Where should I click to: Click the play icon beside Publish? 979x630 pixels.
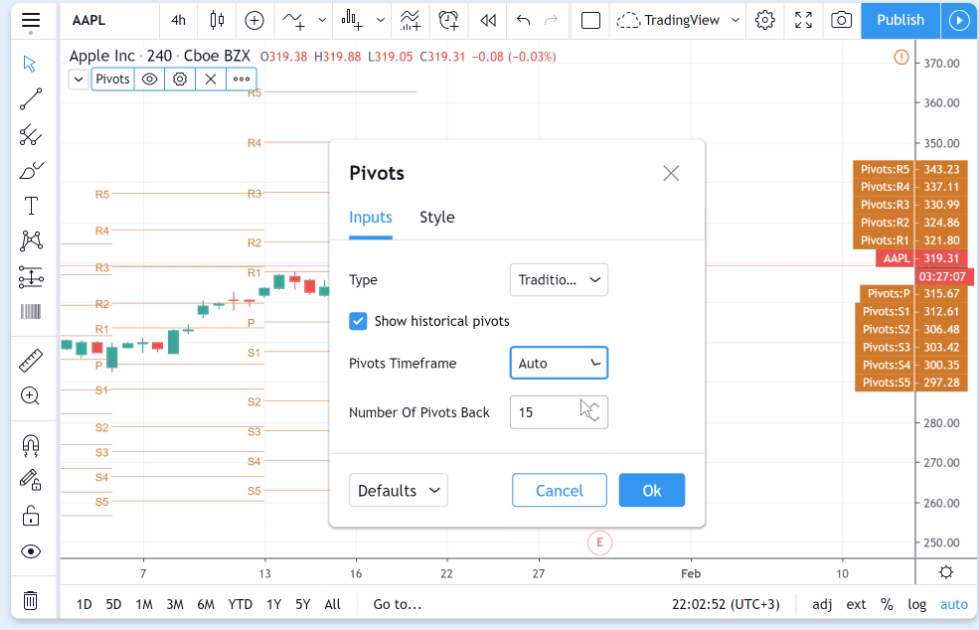tap(958, 20)
